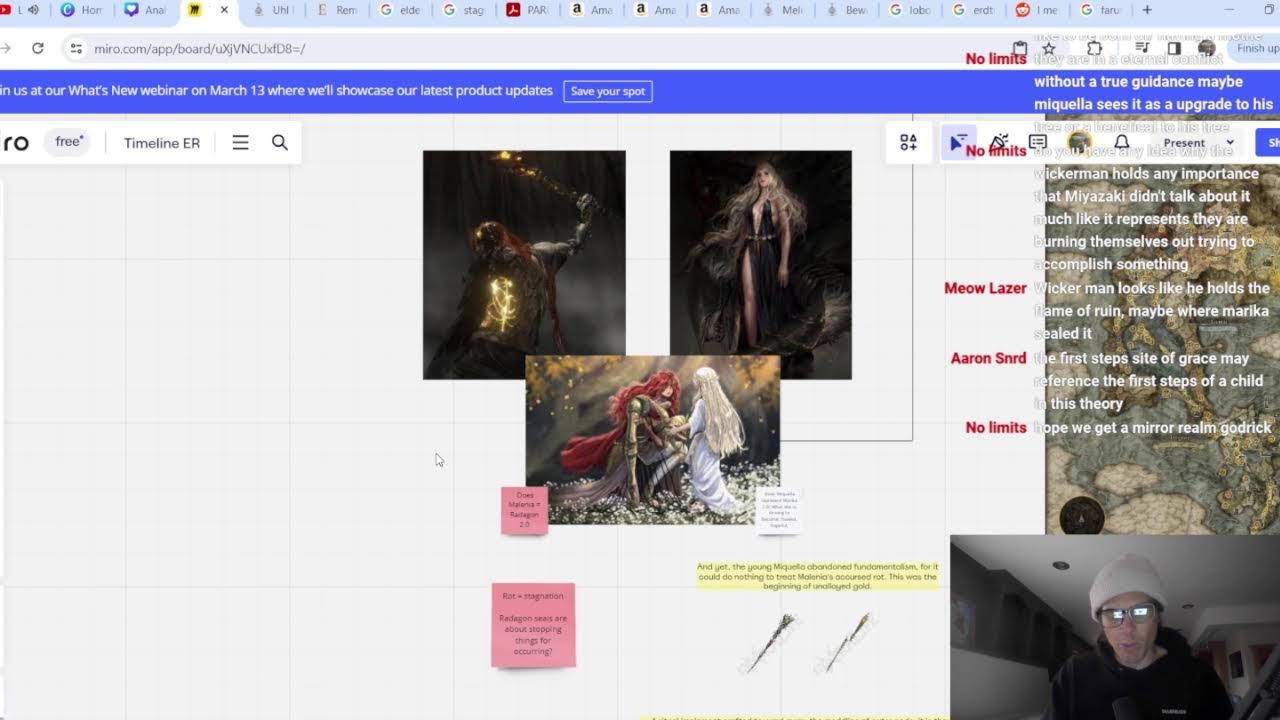
Task: Click the Elden Ring map emblem overlay
Action: tap(1082, 516)
